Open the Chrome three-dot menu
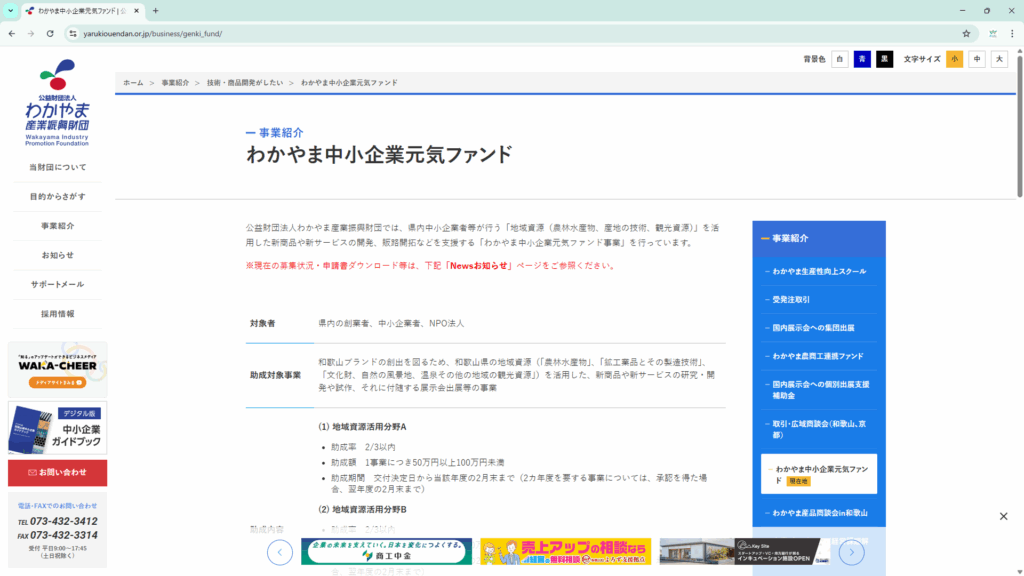 coord(1012,33)
